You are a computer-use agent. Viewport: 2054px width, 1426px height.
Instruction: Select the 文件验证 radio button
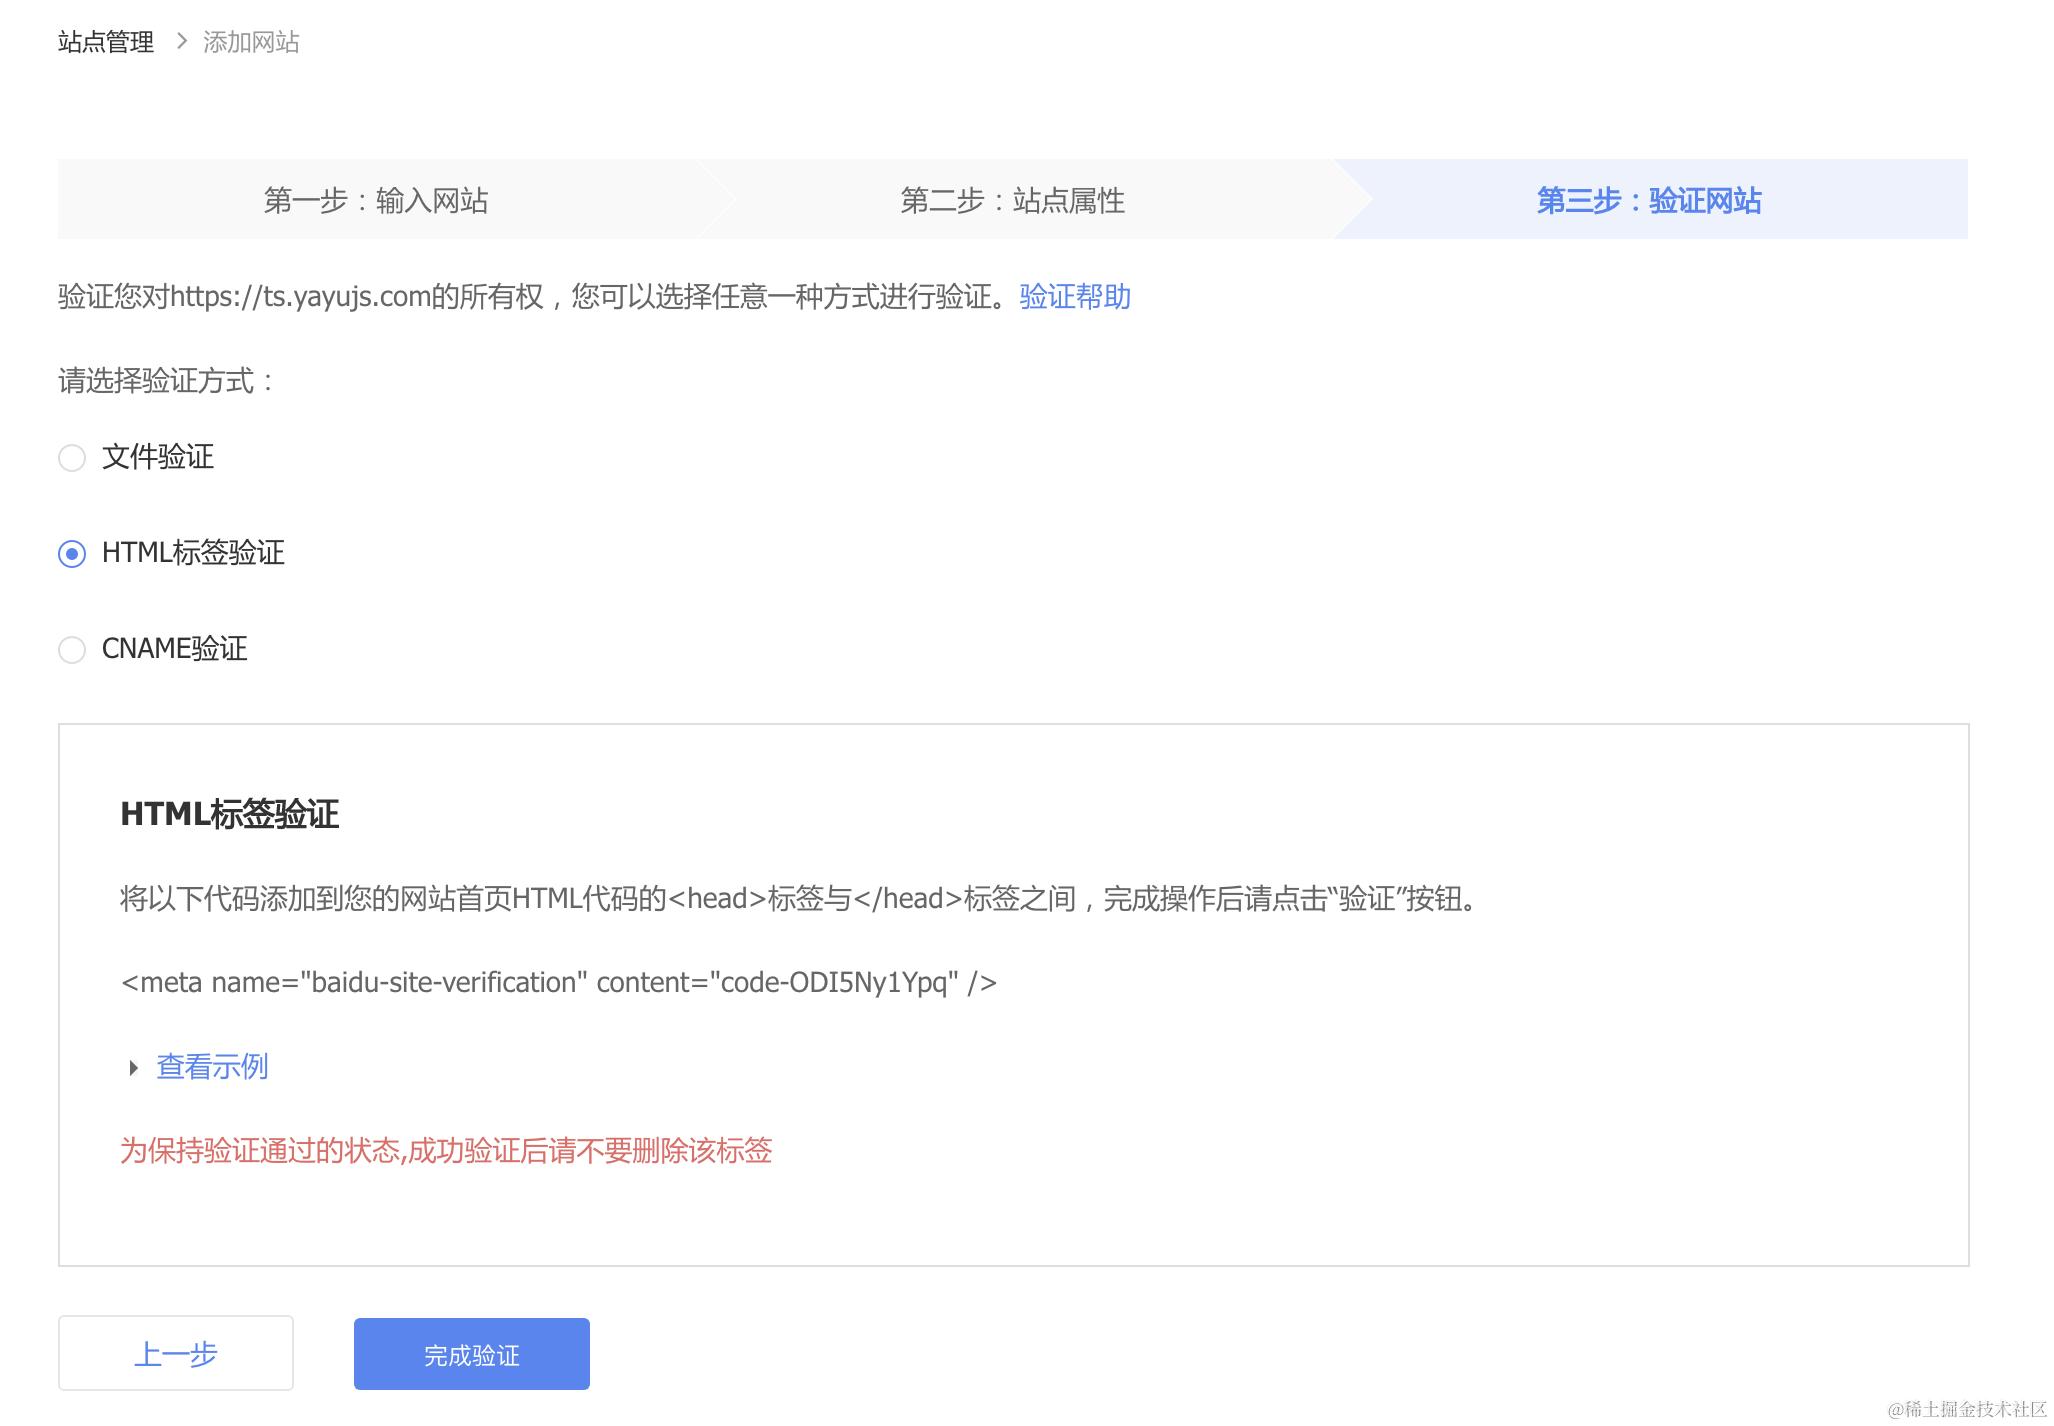(x=72, y=458)
